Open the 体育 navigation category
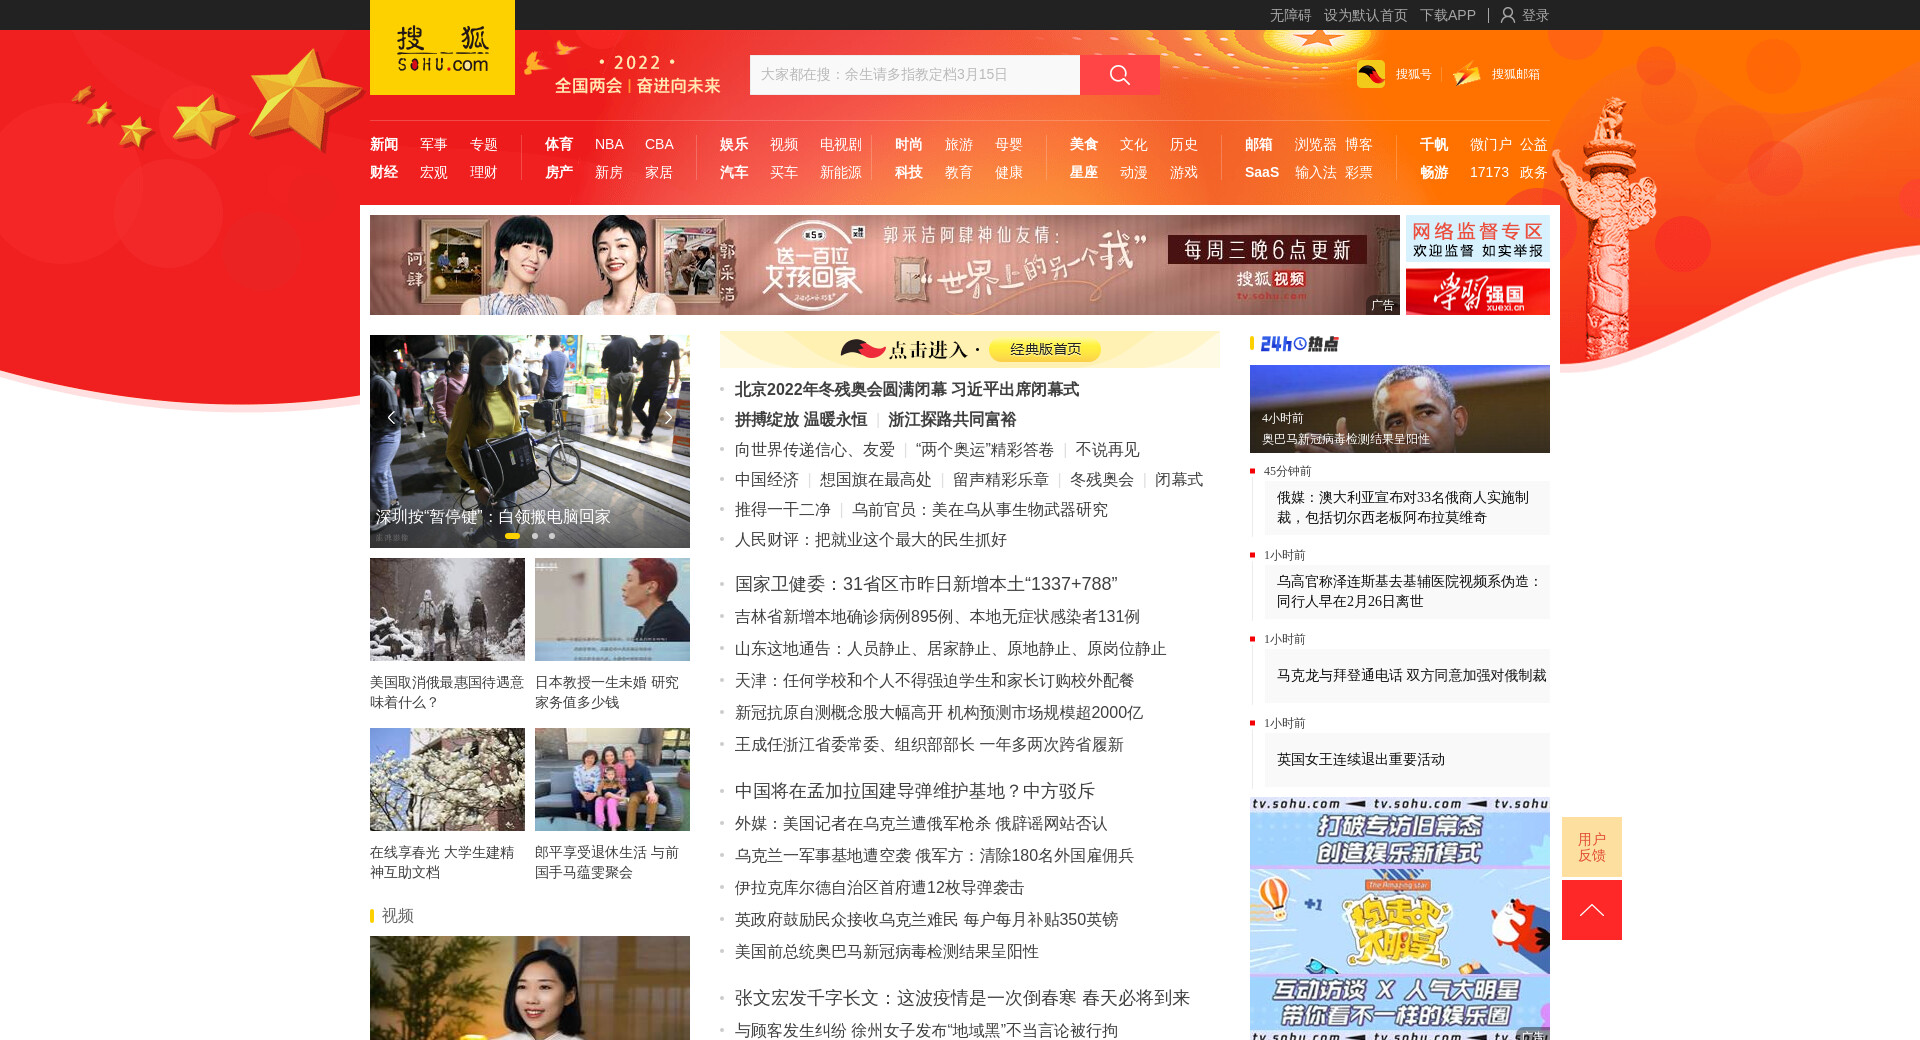Image resolution: width=1920 pixels, height=1040 pixels. pos(559,144)
